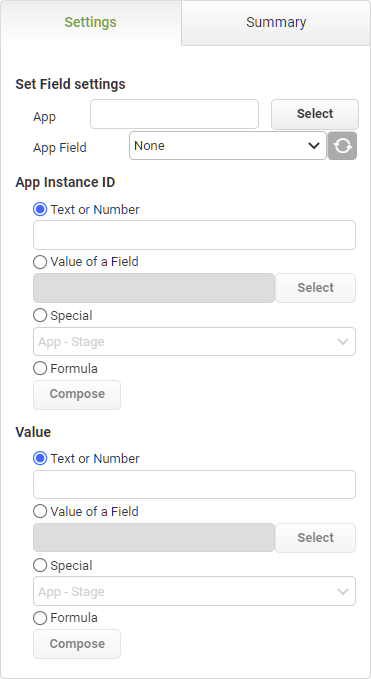
Task: Click the Set Field settings heading
Action: point(71,84)
